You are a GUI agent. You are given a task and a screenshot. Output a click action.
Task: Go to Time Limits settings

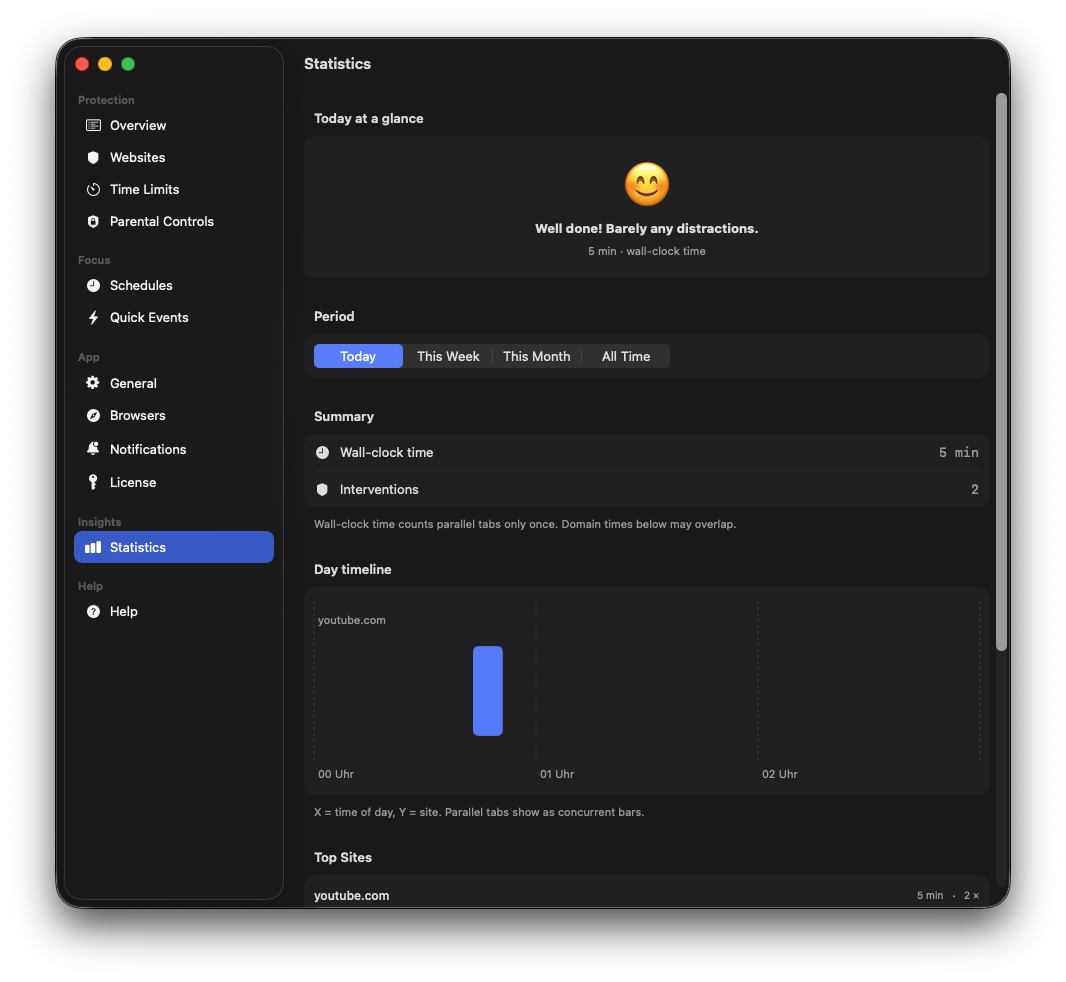[173, 189]
